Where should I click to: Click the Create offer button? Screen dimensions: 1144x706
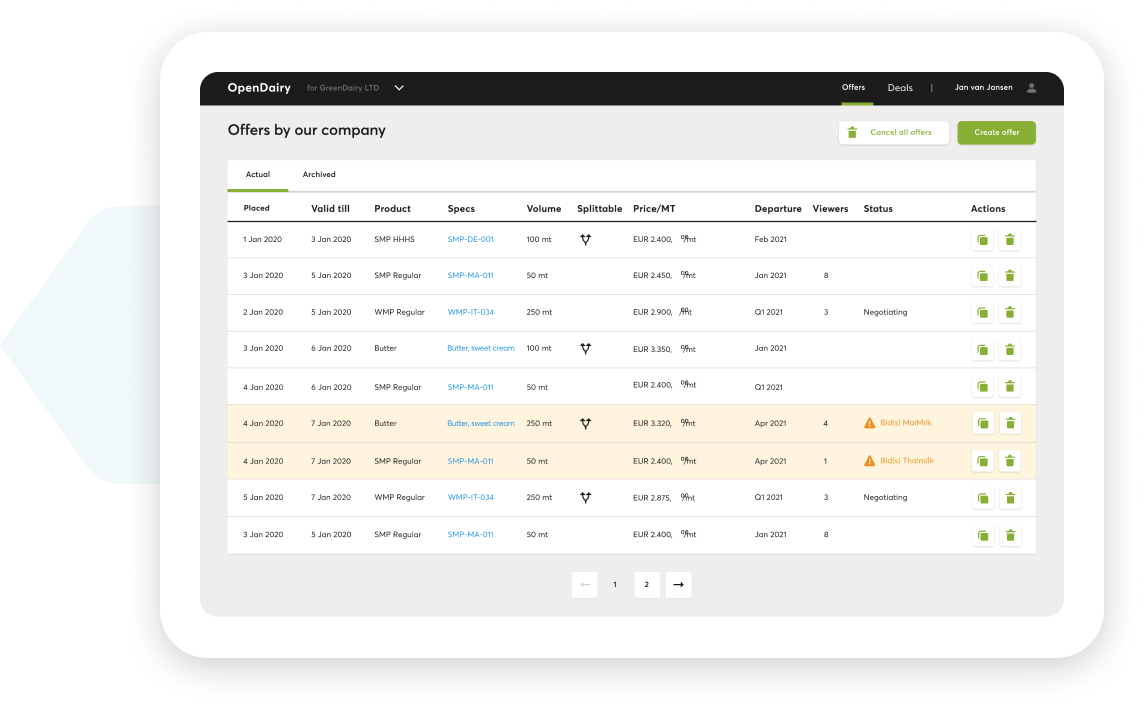click(x=997, y=133)
